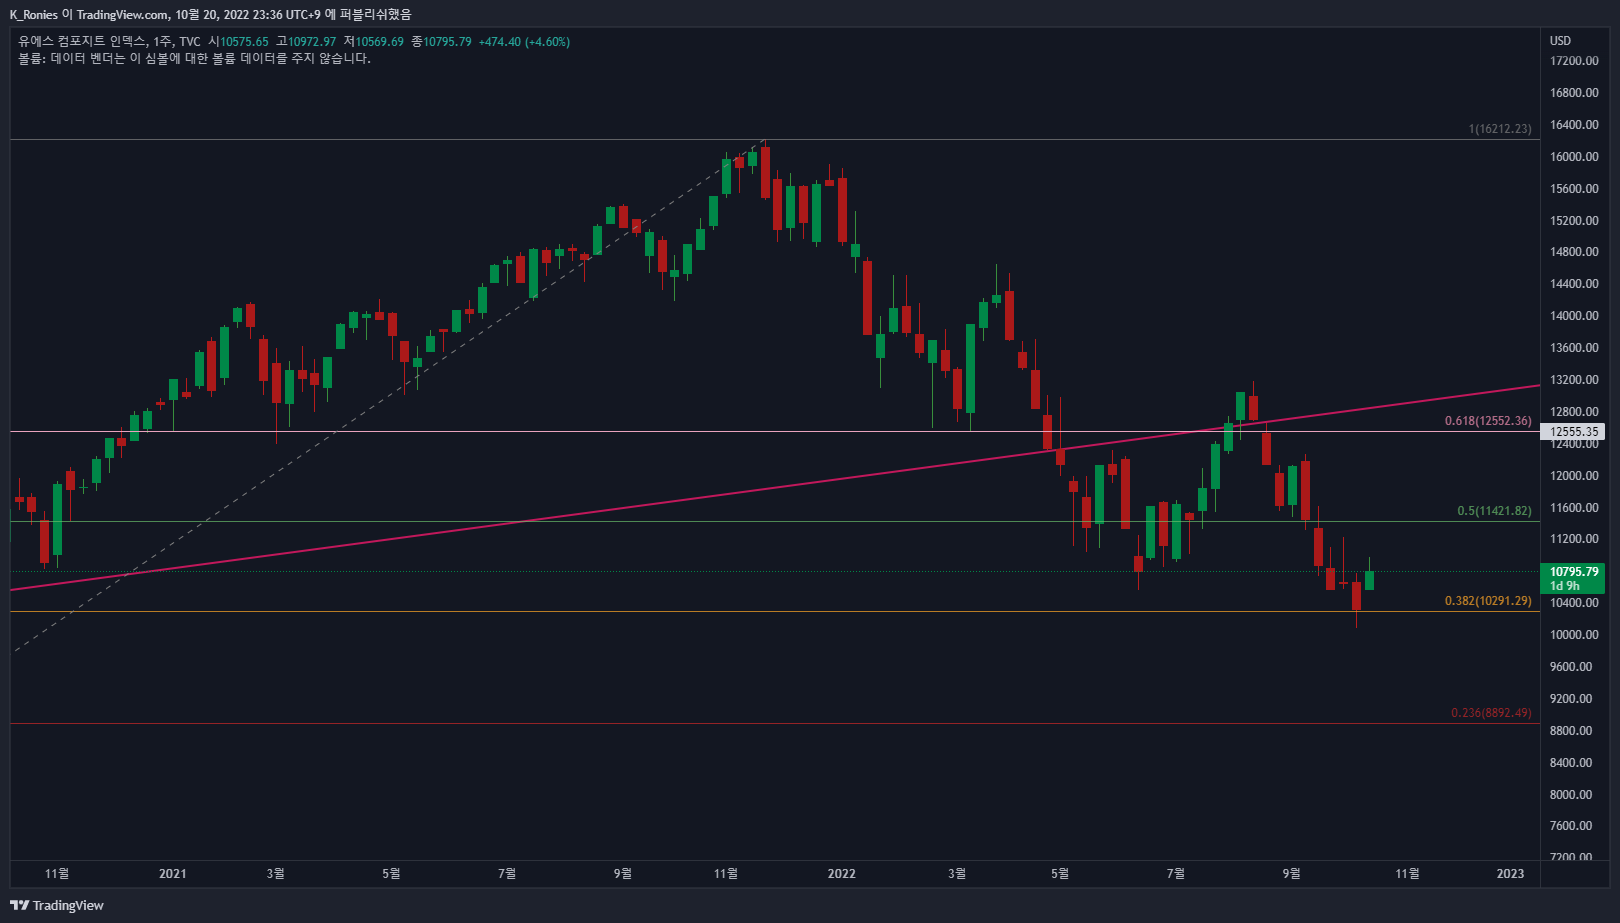Click the 2022 time axis label
The width and height of the screenshot is (1620, 923).
[x=842, y=874]
